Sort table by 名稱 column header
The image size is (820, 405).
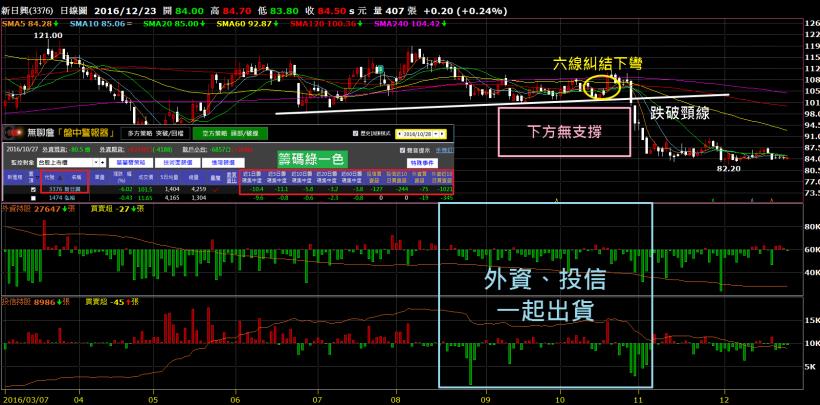76,177
